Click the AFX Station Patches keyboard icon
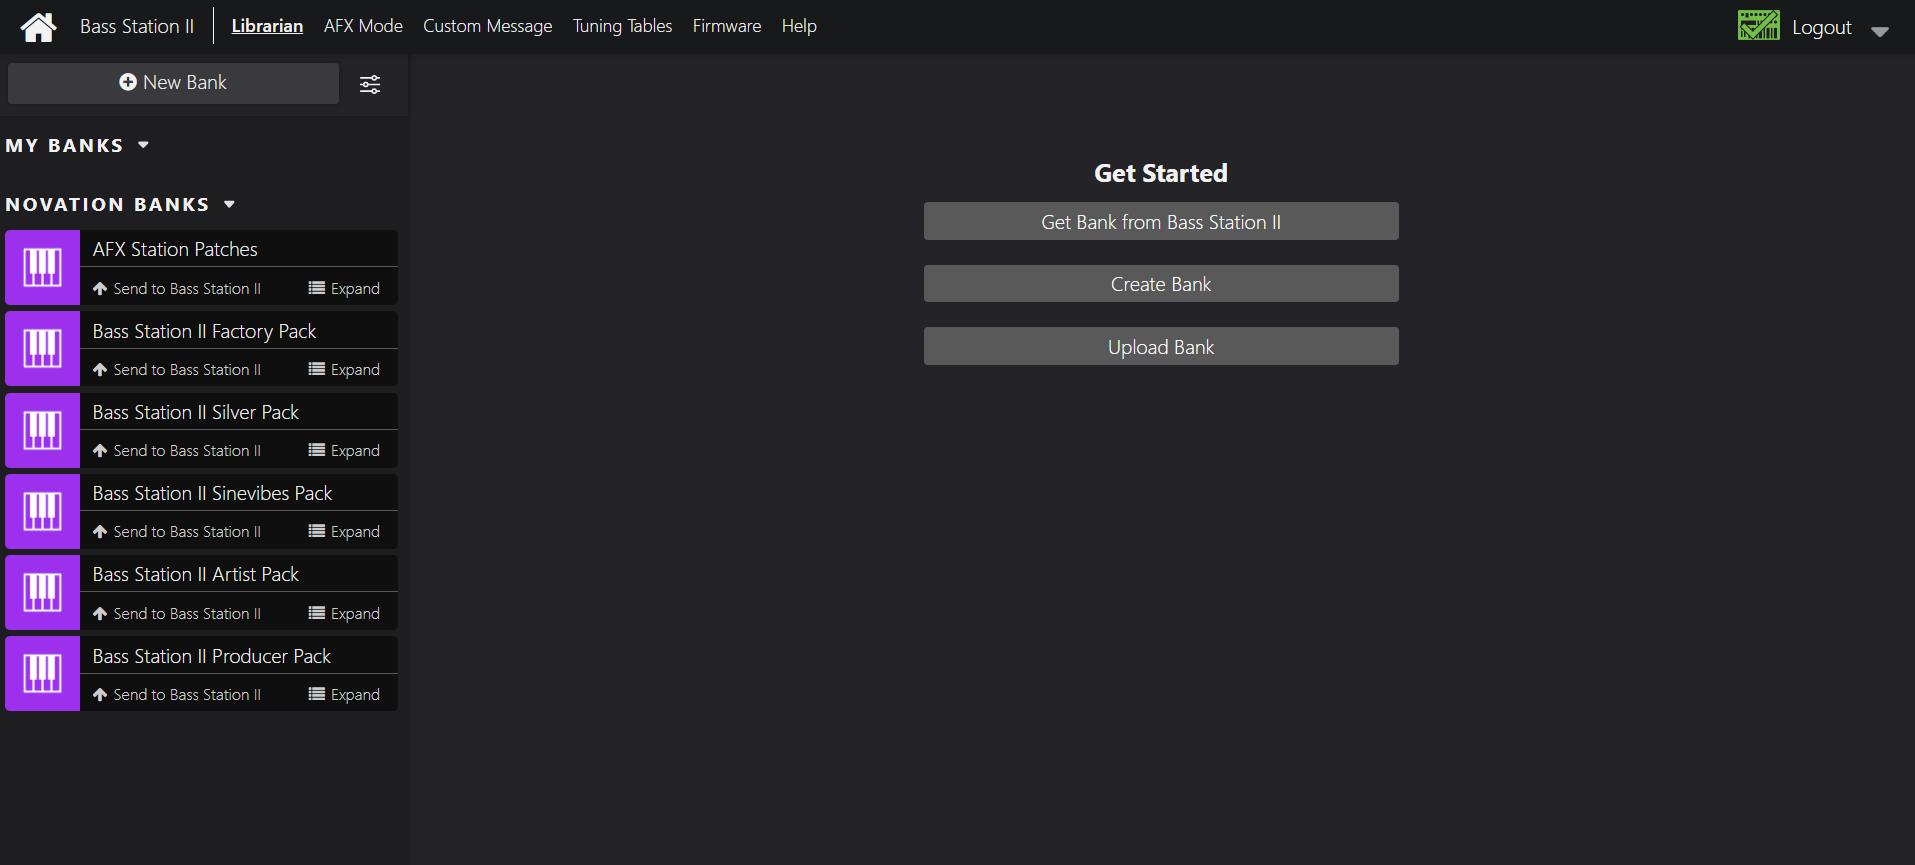Image resolution: width=1915 pixels, height=865 pixels. tap(42, 268)
